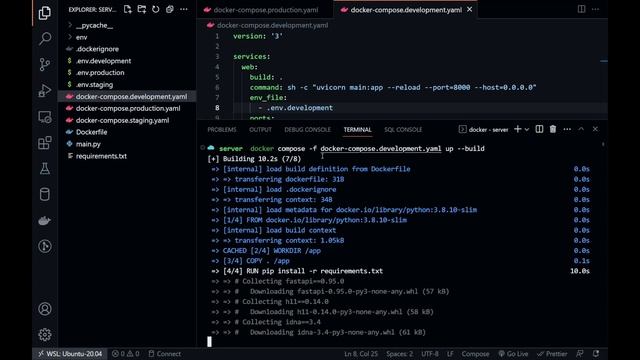Screen dimensions: 640x360
Task: Click the docker-compose.development.yaml path in terminal
Action: [x=380, y=149]
